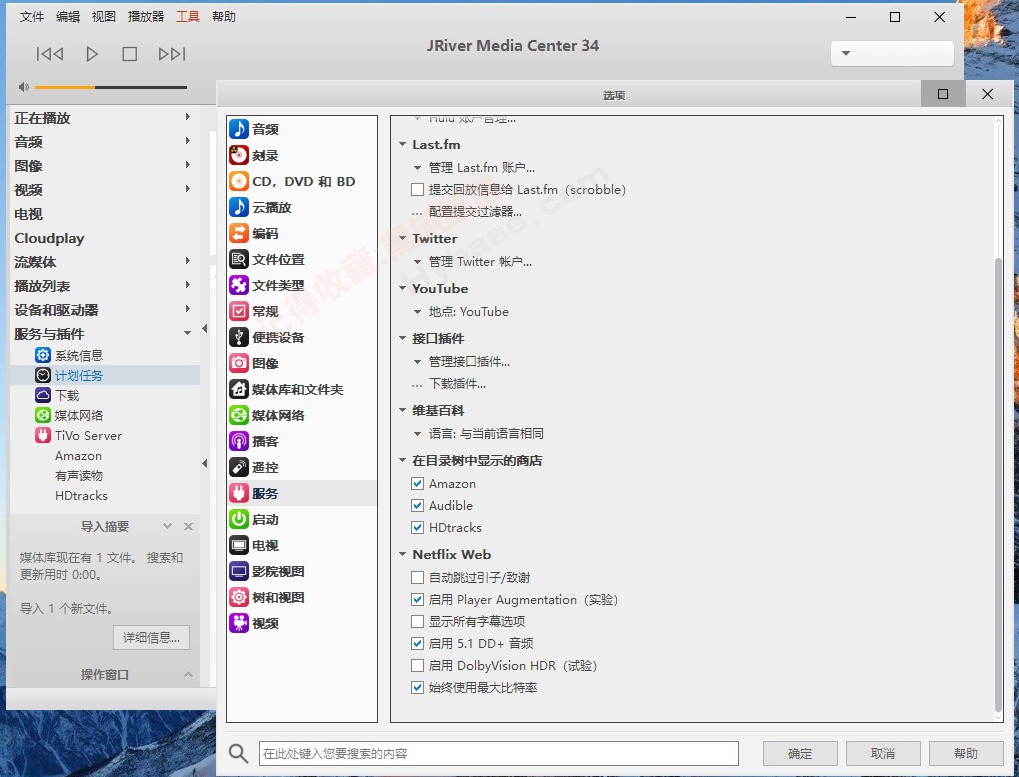
Task: Select the 文件位置 file location icon
Action: pyautogui.click(x=239, y=259)
